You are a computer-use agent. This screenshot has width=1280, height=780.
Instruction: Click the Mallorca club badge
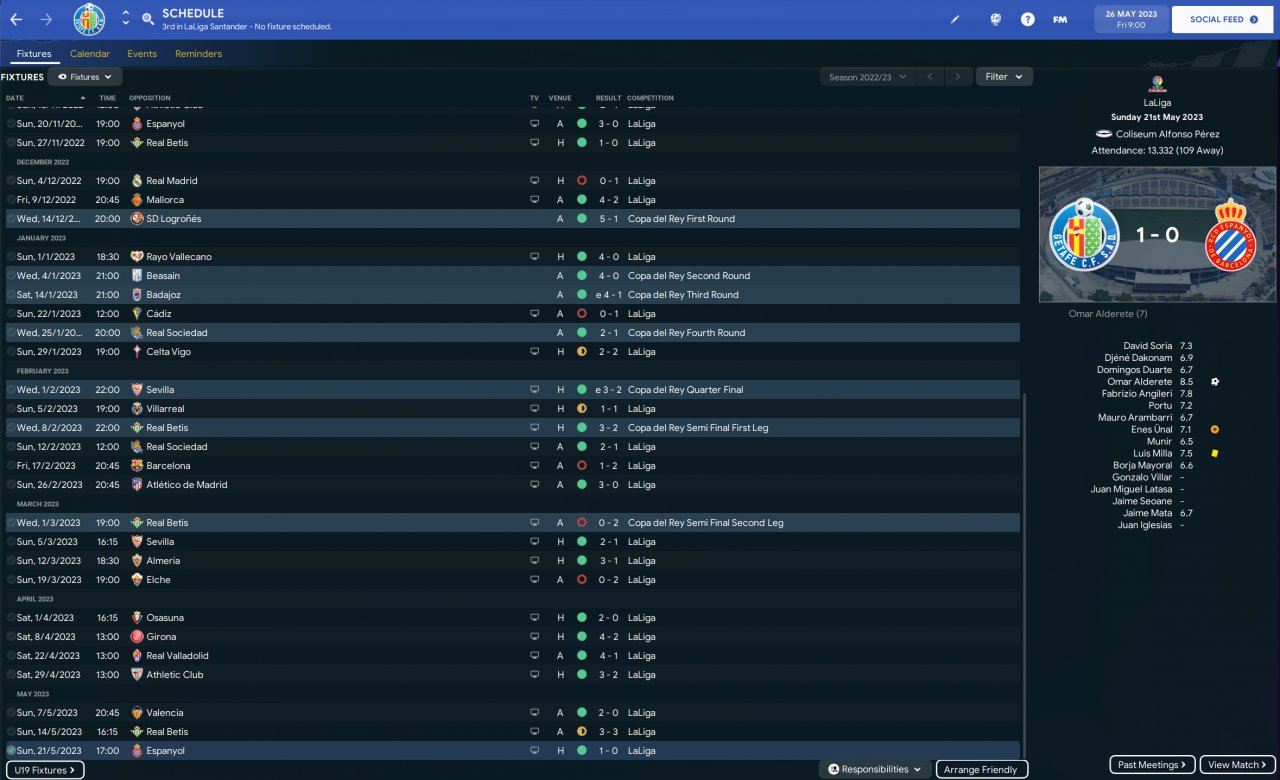(137, 200)
